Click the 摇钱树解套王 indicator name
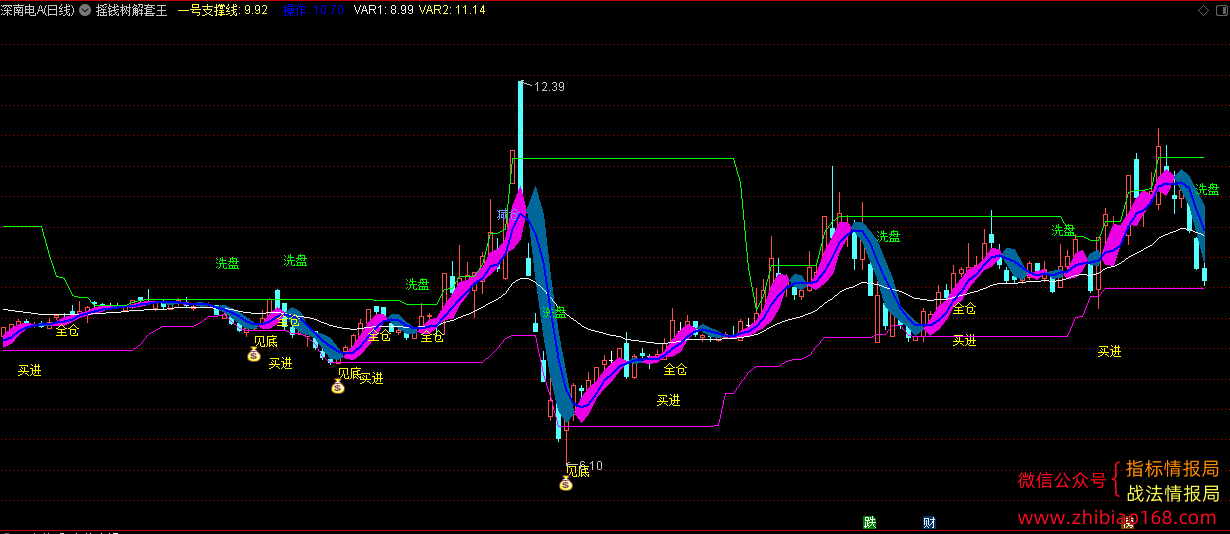Image resolution: width=1230 pixels, height=534 pixels. click(131, 10)
